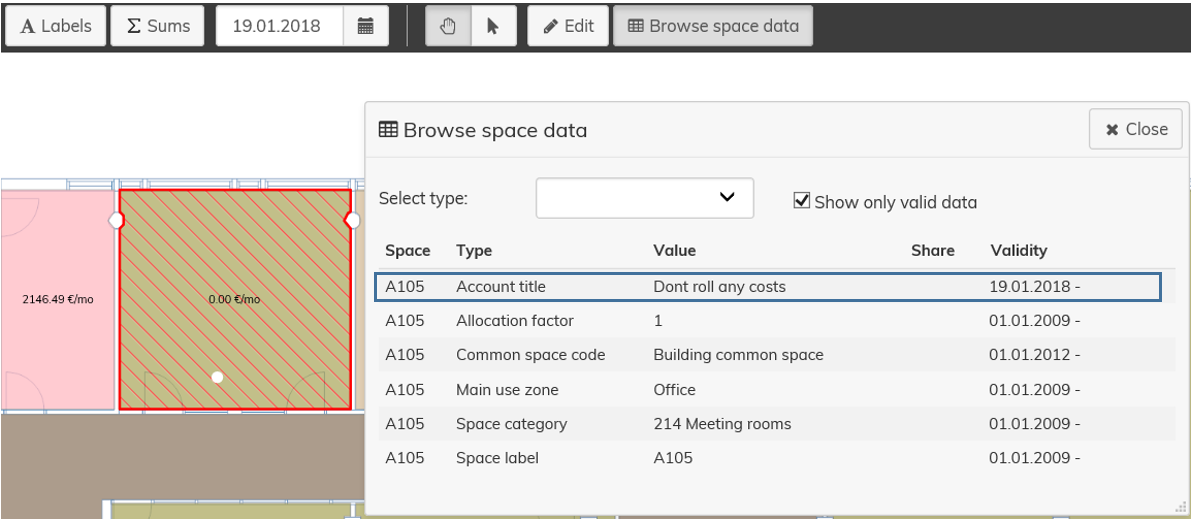Select the hand pan tool
Screen dimensions: 1192x524
pyautogui.click(x=448, y=26)
